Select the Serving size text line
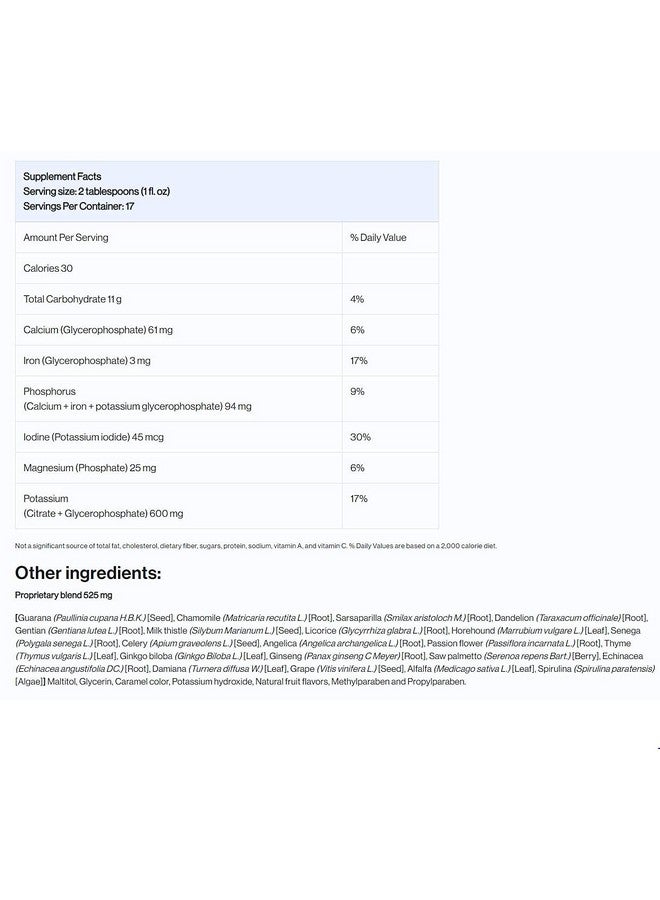Image resolution: width=660 pixels, height=900 pixels. tap(96, 191)
